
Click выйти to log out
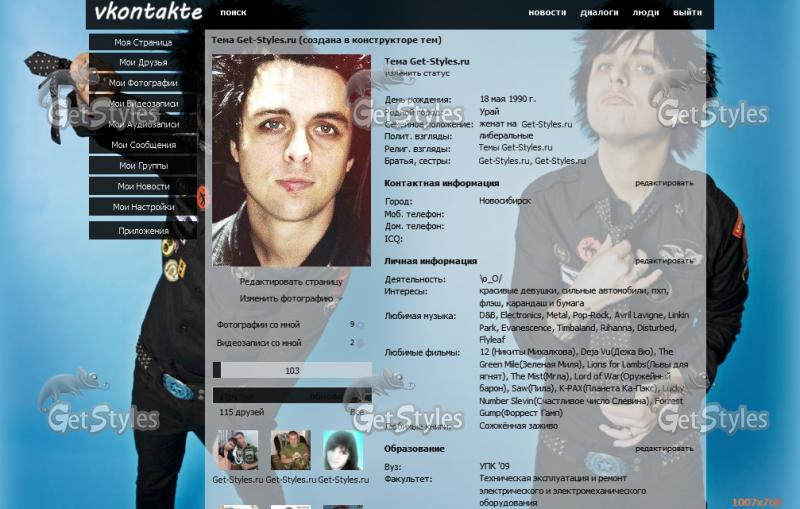point(687,13)
